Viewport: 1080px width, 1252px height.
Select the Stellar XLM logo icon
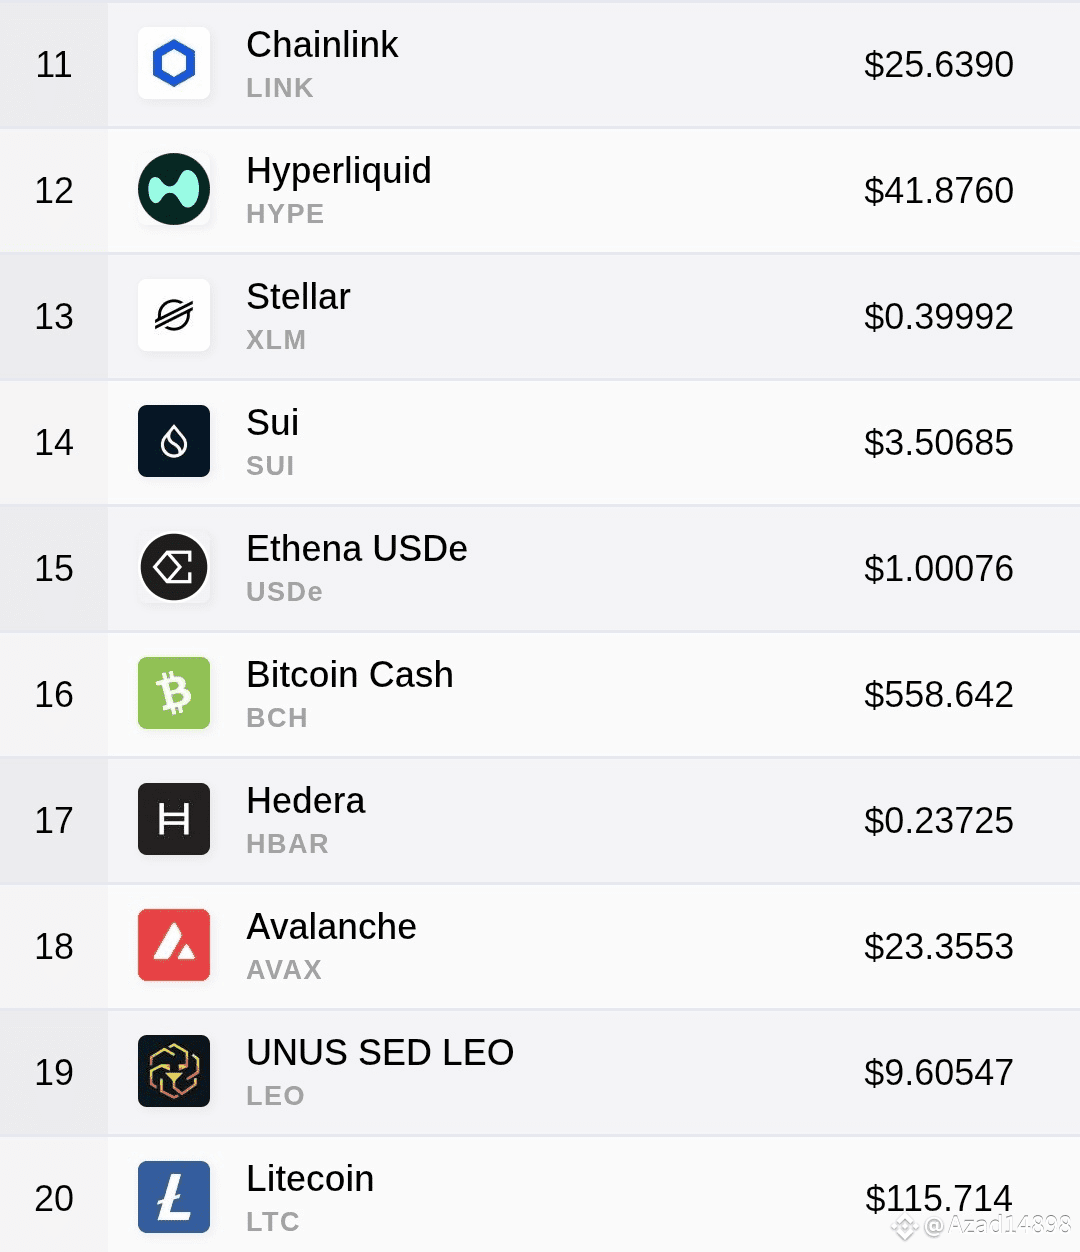pos(174,315)
